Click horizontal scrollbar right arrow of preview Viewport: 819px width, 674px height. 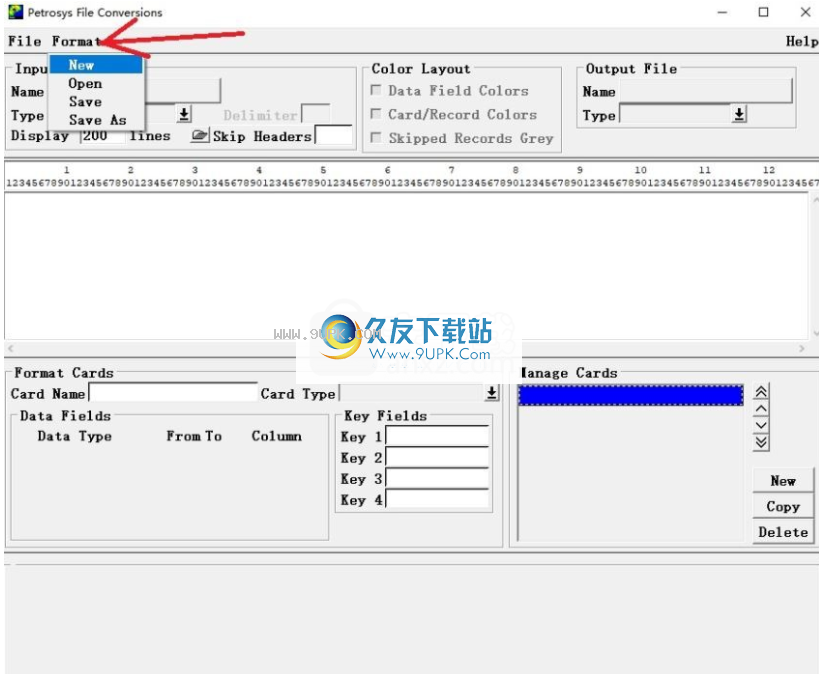pos(802,348)
